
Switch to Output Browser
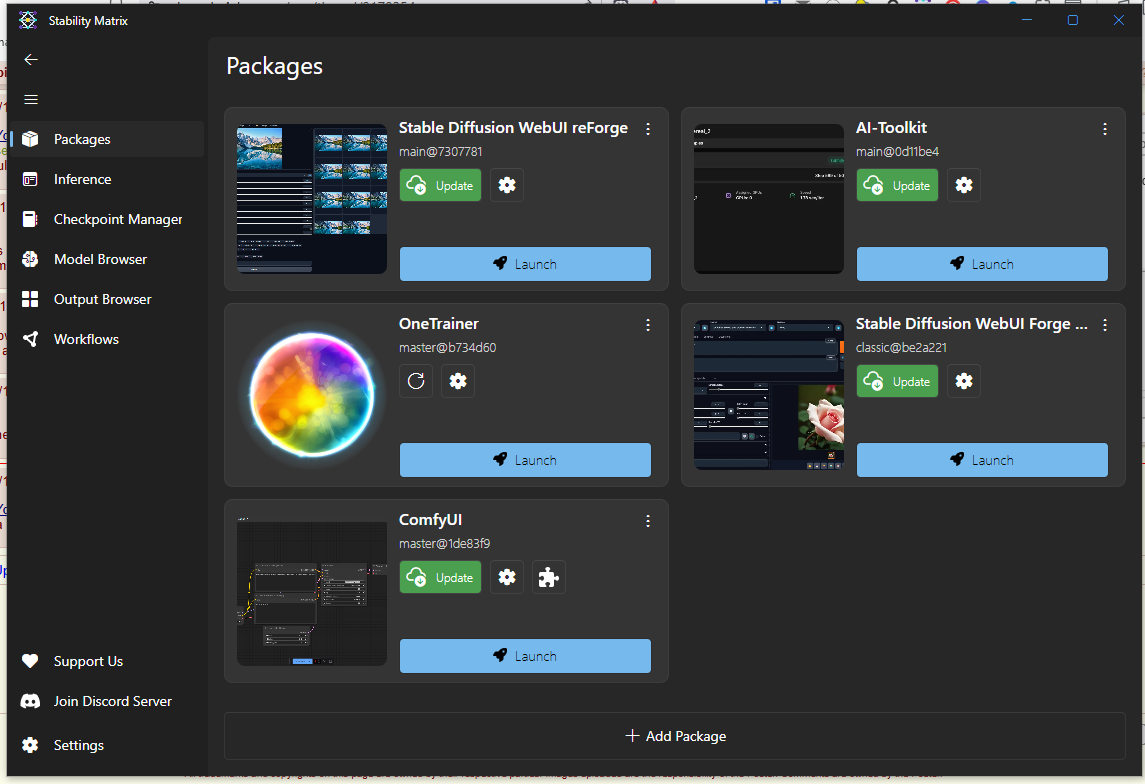[107, 299]
